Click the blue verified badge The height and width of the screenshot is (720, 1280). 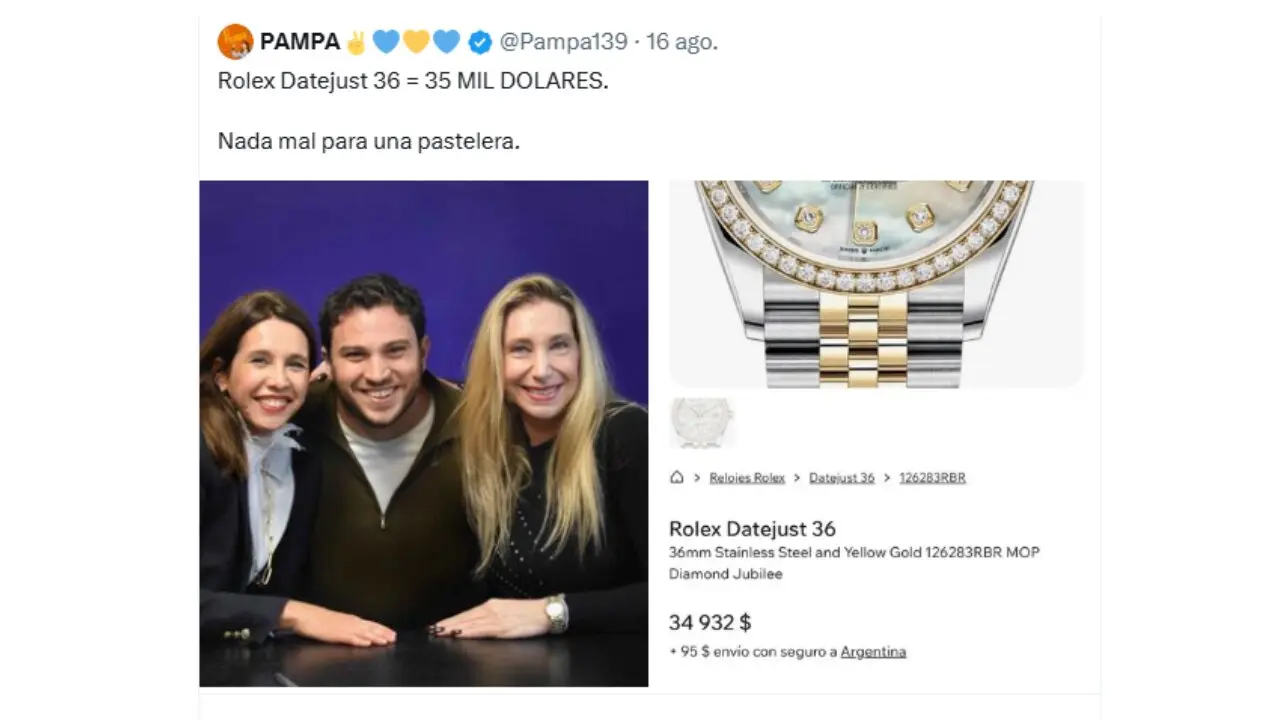pos(480,42)
